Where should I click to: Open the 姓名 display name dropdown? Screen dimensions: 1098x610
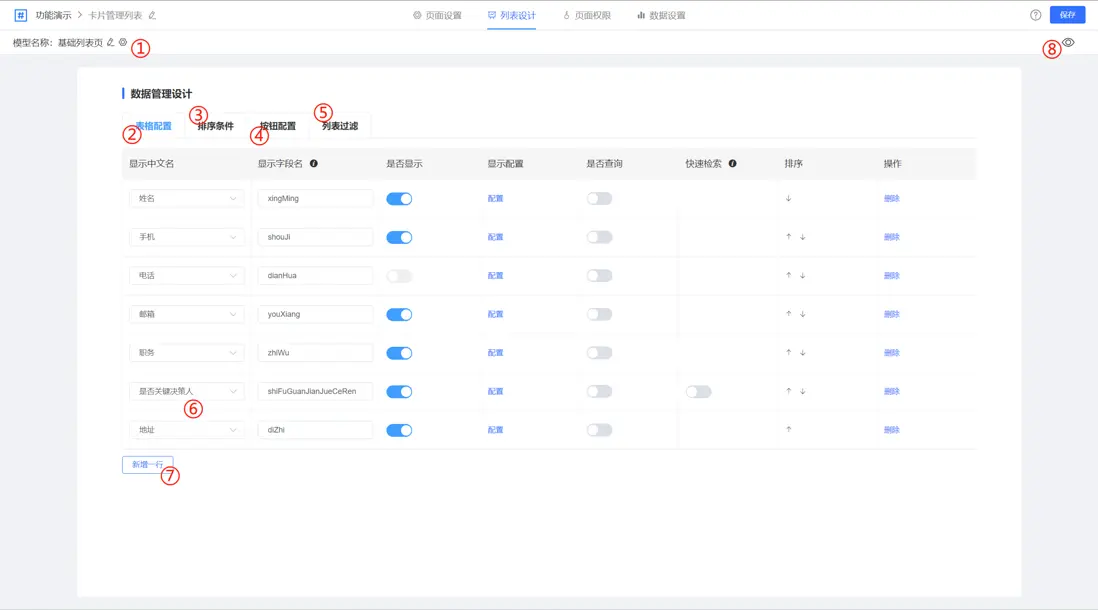(x=186, y=198)
